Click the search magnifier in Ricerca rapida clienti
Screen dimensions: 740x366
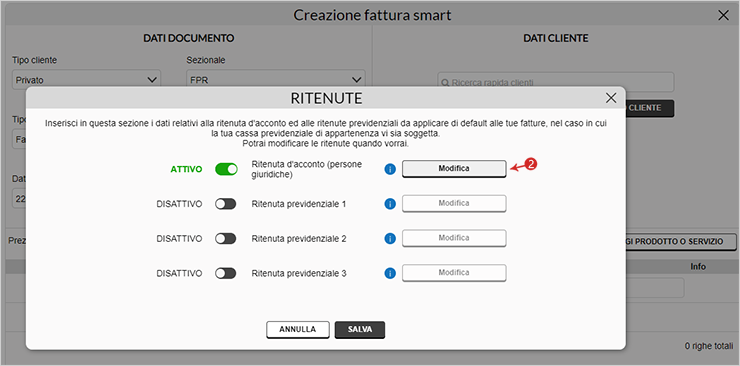pos(445,83)
